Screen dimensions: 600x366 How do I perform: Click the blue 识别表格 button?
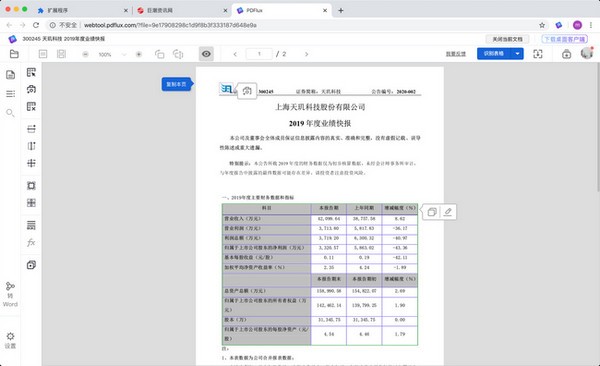pyautogui.click(x=494, y=54)
